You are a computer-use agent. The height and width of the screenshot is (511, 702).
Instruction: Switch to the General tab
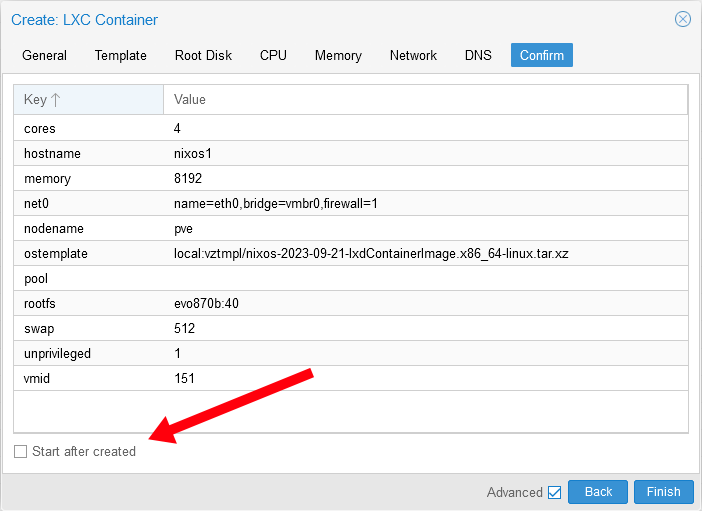click(44, 55)
